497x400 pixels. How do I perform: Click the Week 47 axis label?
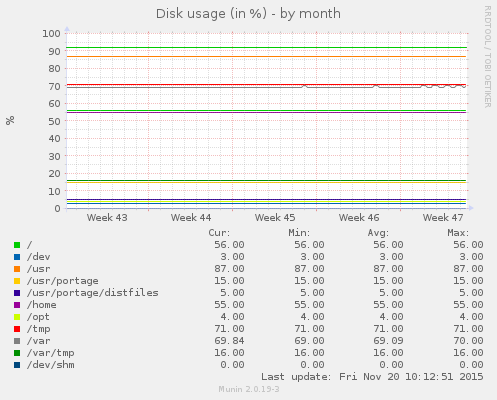443,218
